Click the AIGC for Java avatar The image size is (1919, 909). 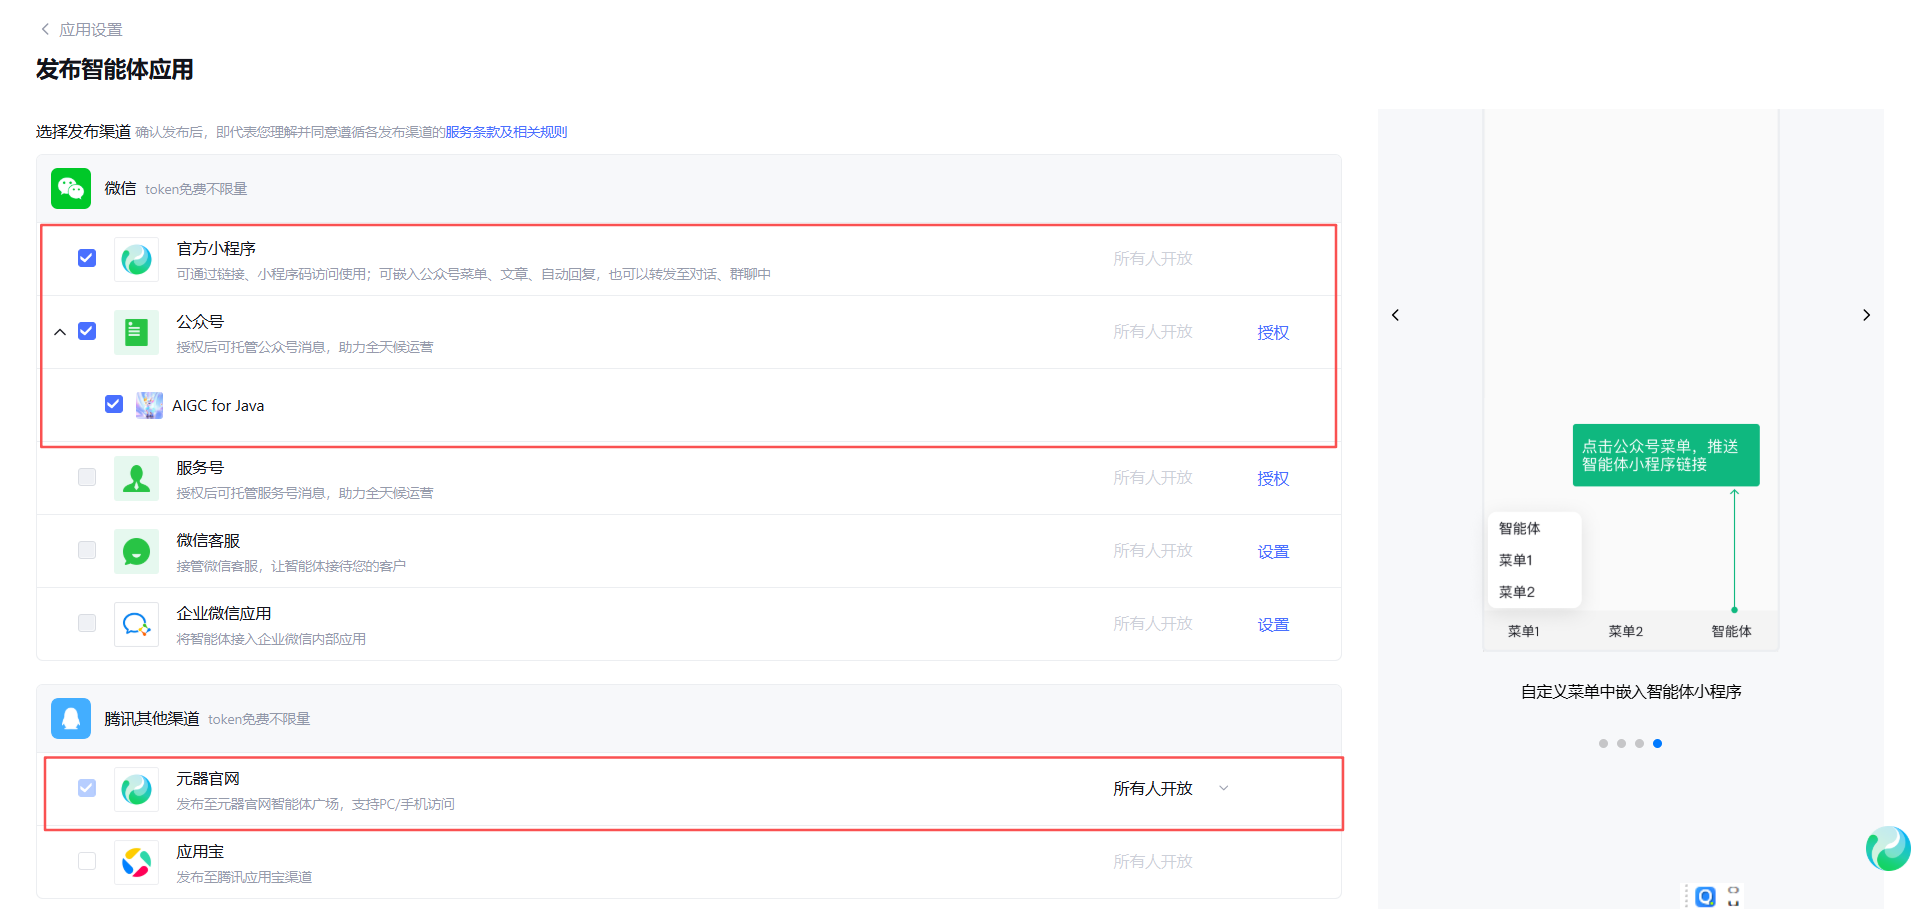(x=149, y=405)
